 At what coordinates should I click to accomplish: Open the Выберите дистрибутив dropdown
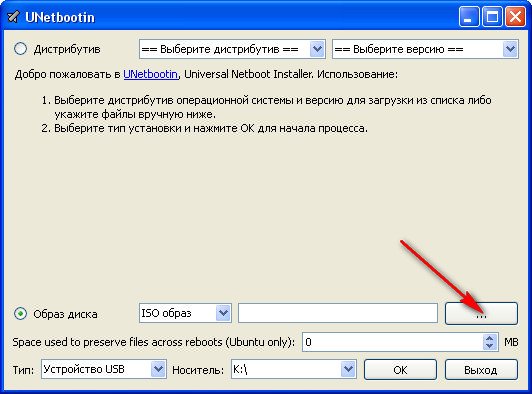(x=232, y=49)
